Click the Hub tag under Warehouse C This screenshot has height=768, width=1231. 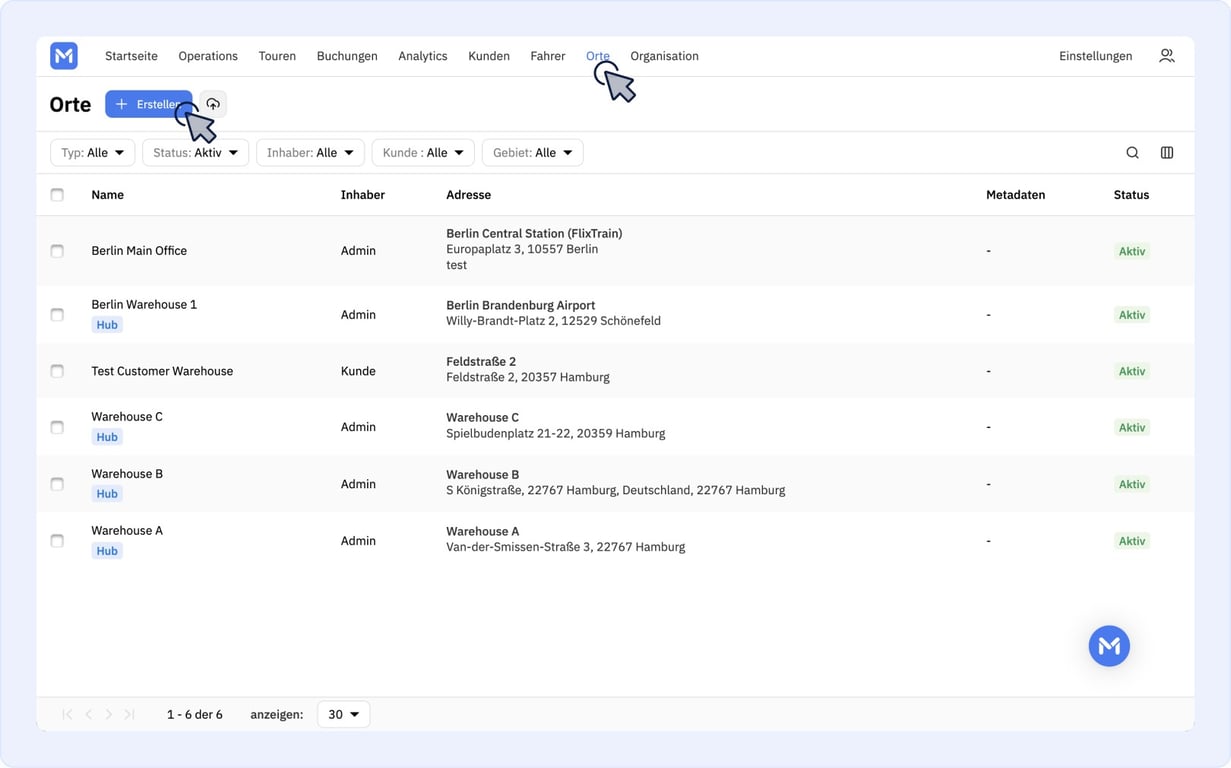[x=107, y=437]
